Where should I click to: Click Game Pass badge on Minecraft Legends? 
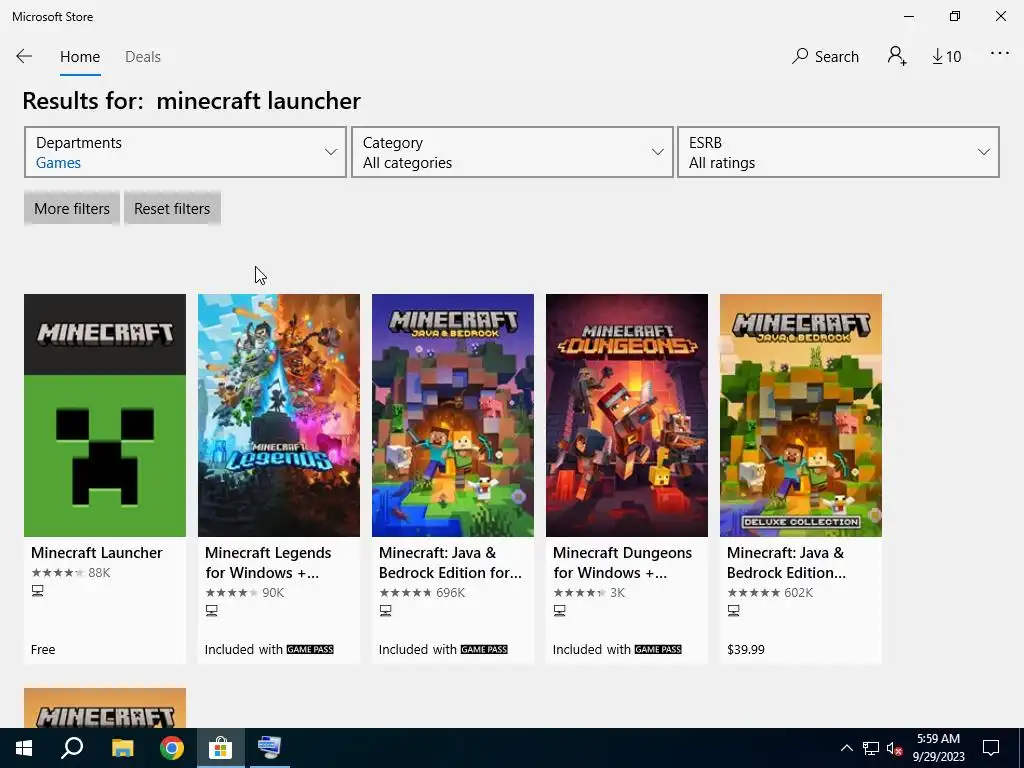310,649
